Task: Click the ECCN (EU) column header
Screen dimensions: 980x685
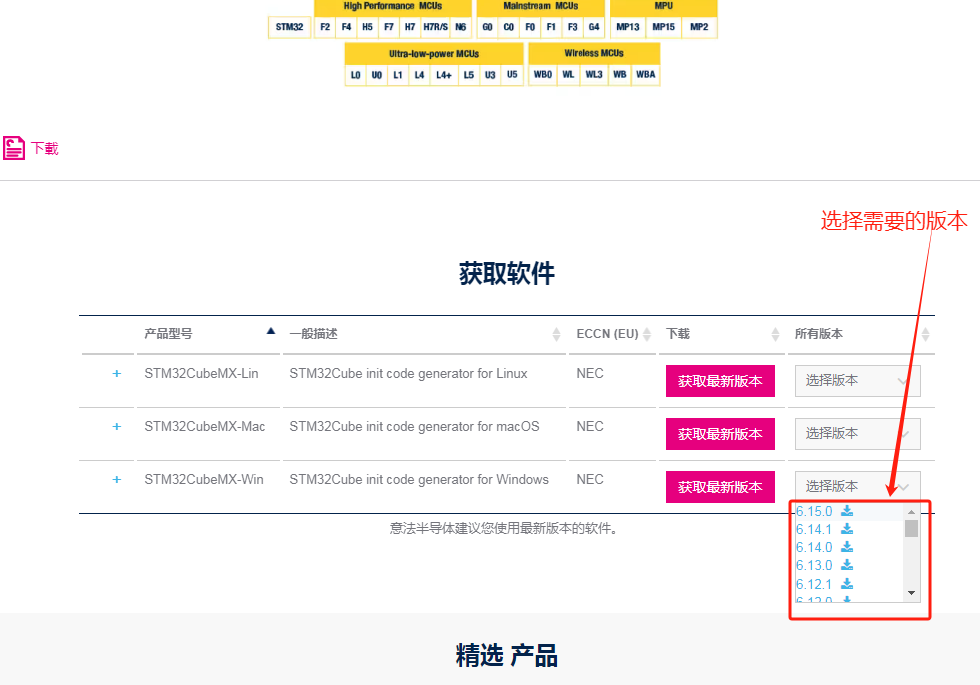Action: 607,334
